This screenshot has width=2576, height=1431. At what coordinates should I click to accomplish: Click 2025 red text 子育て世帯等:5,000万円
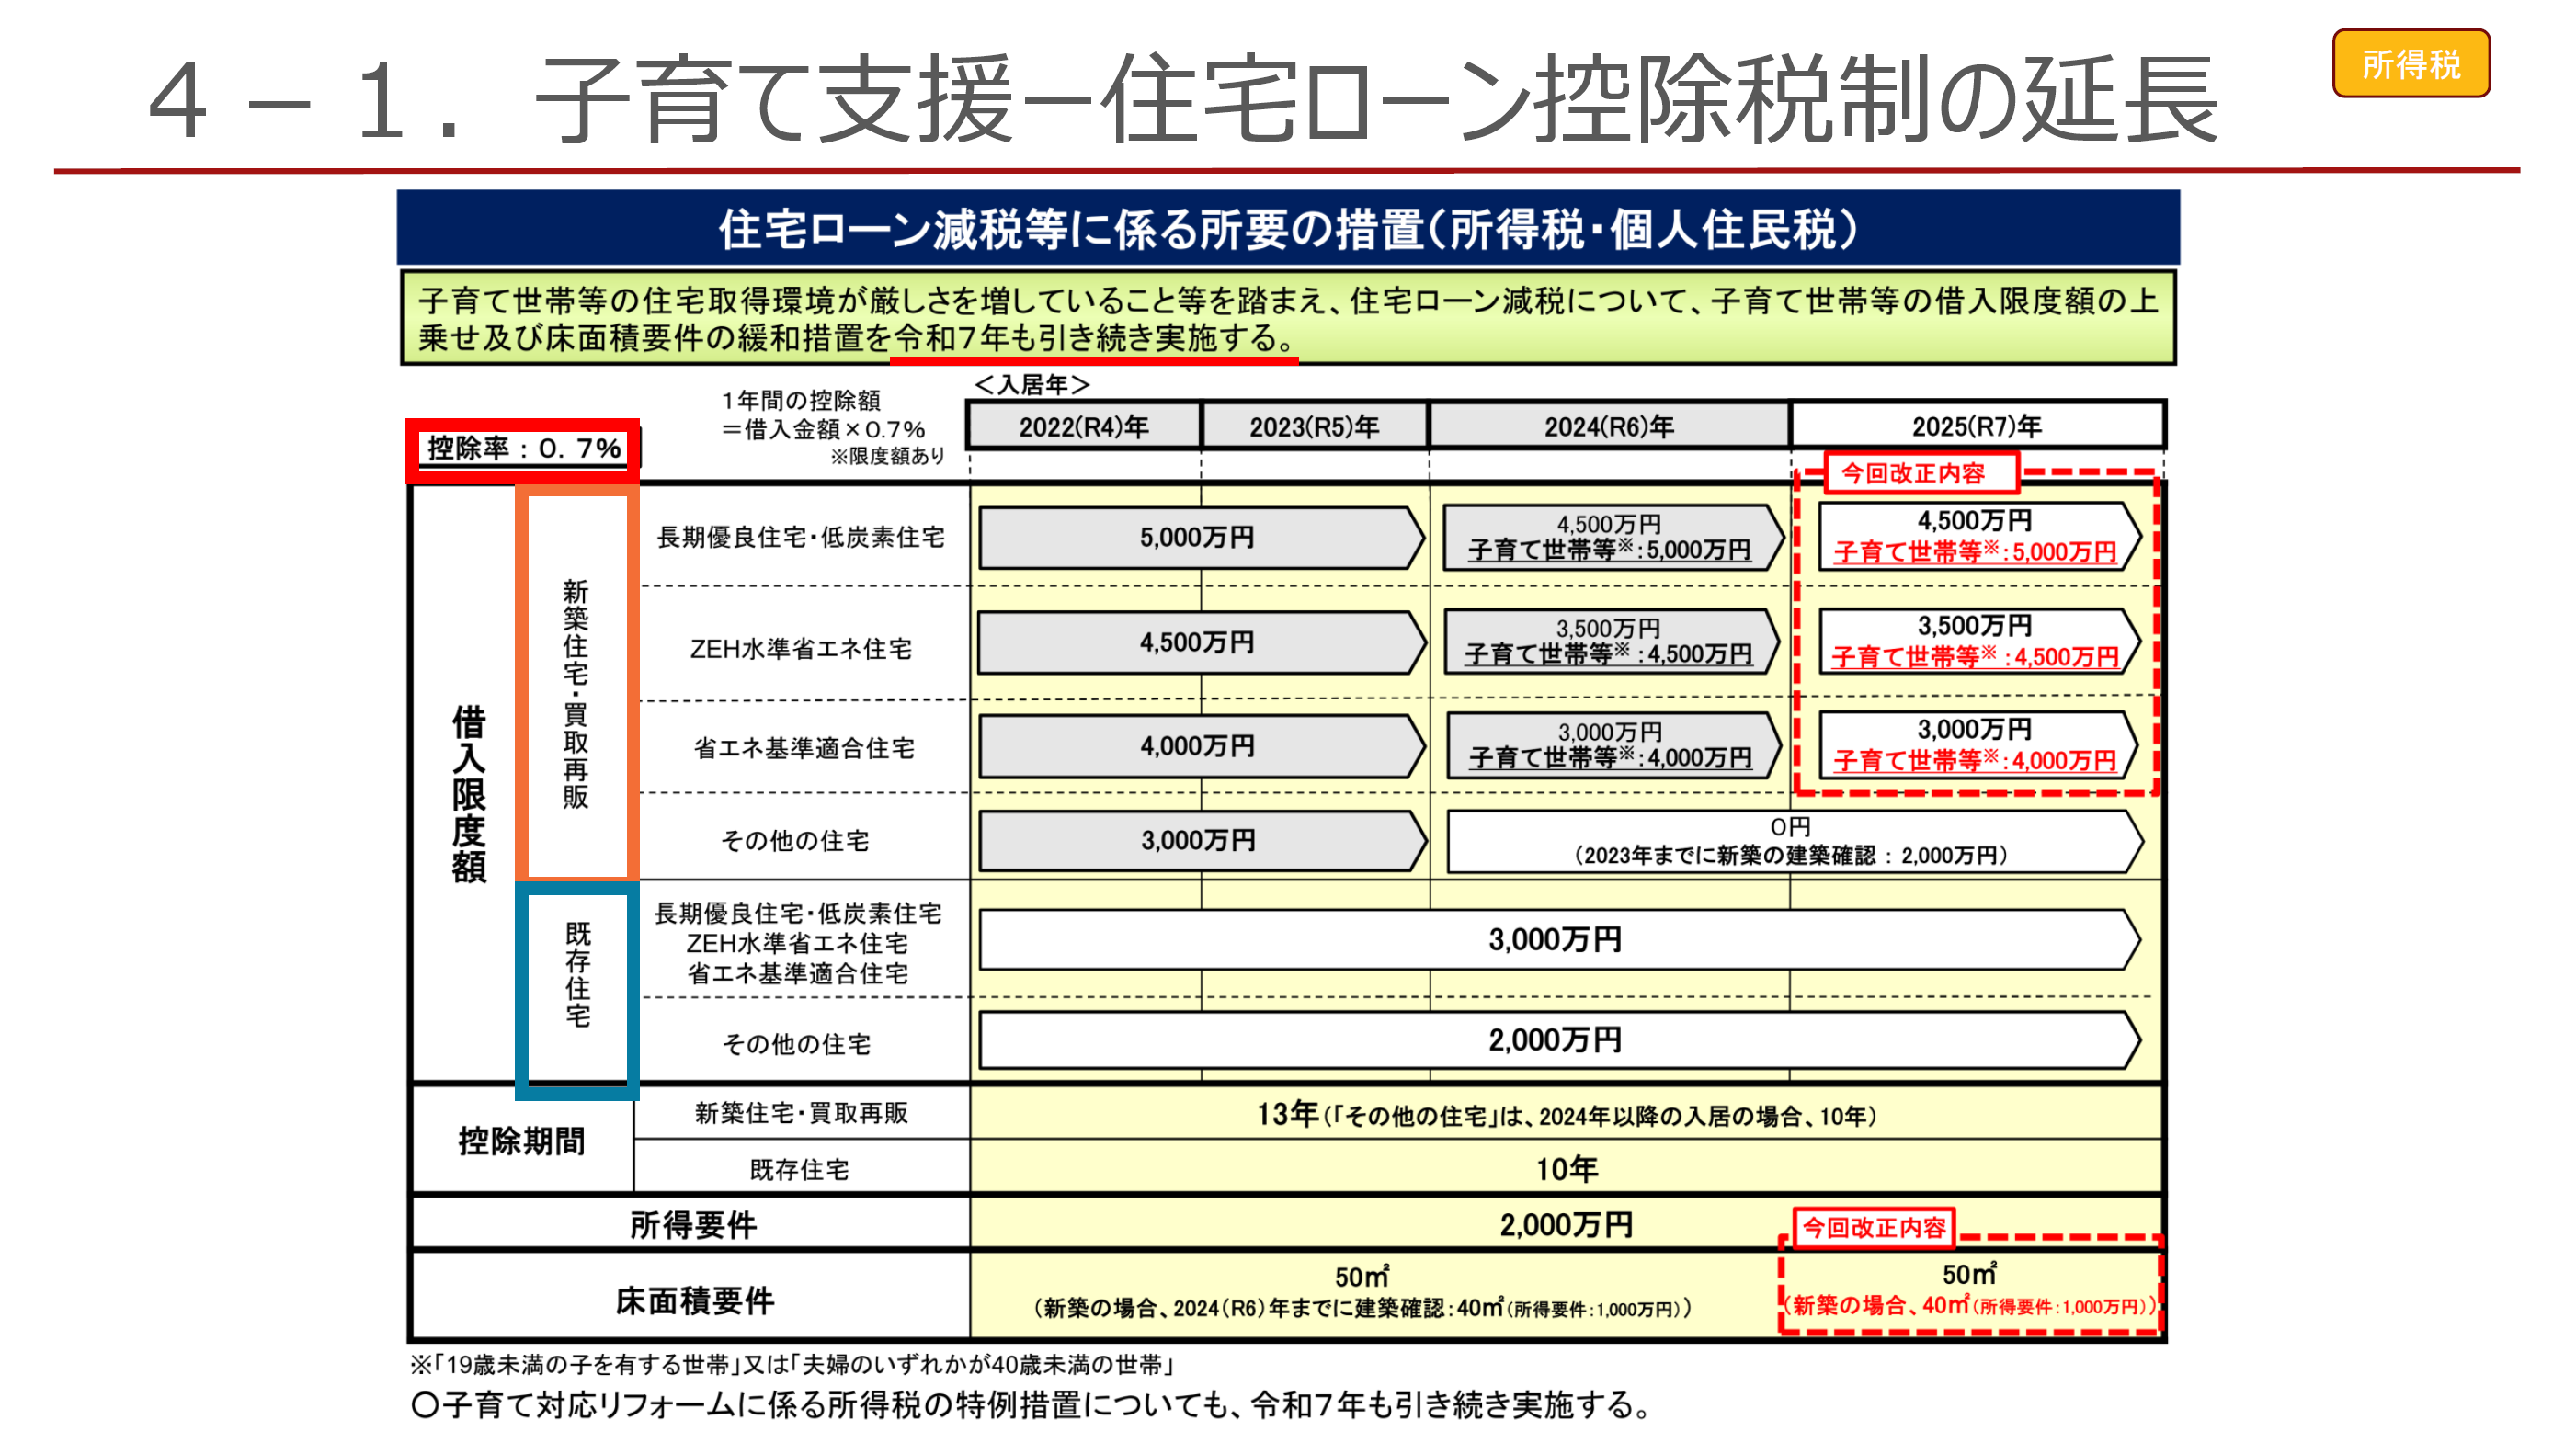click(1975, 551)
